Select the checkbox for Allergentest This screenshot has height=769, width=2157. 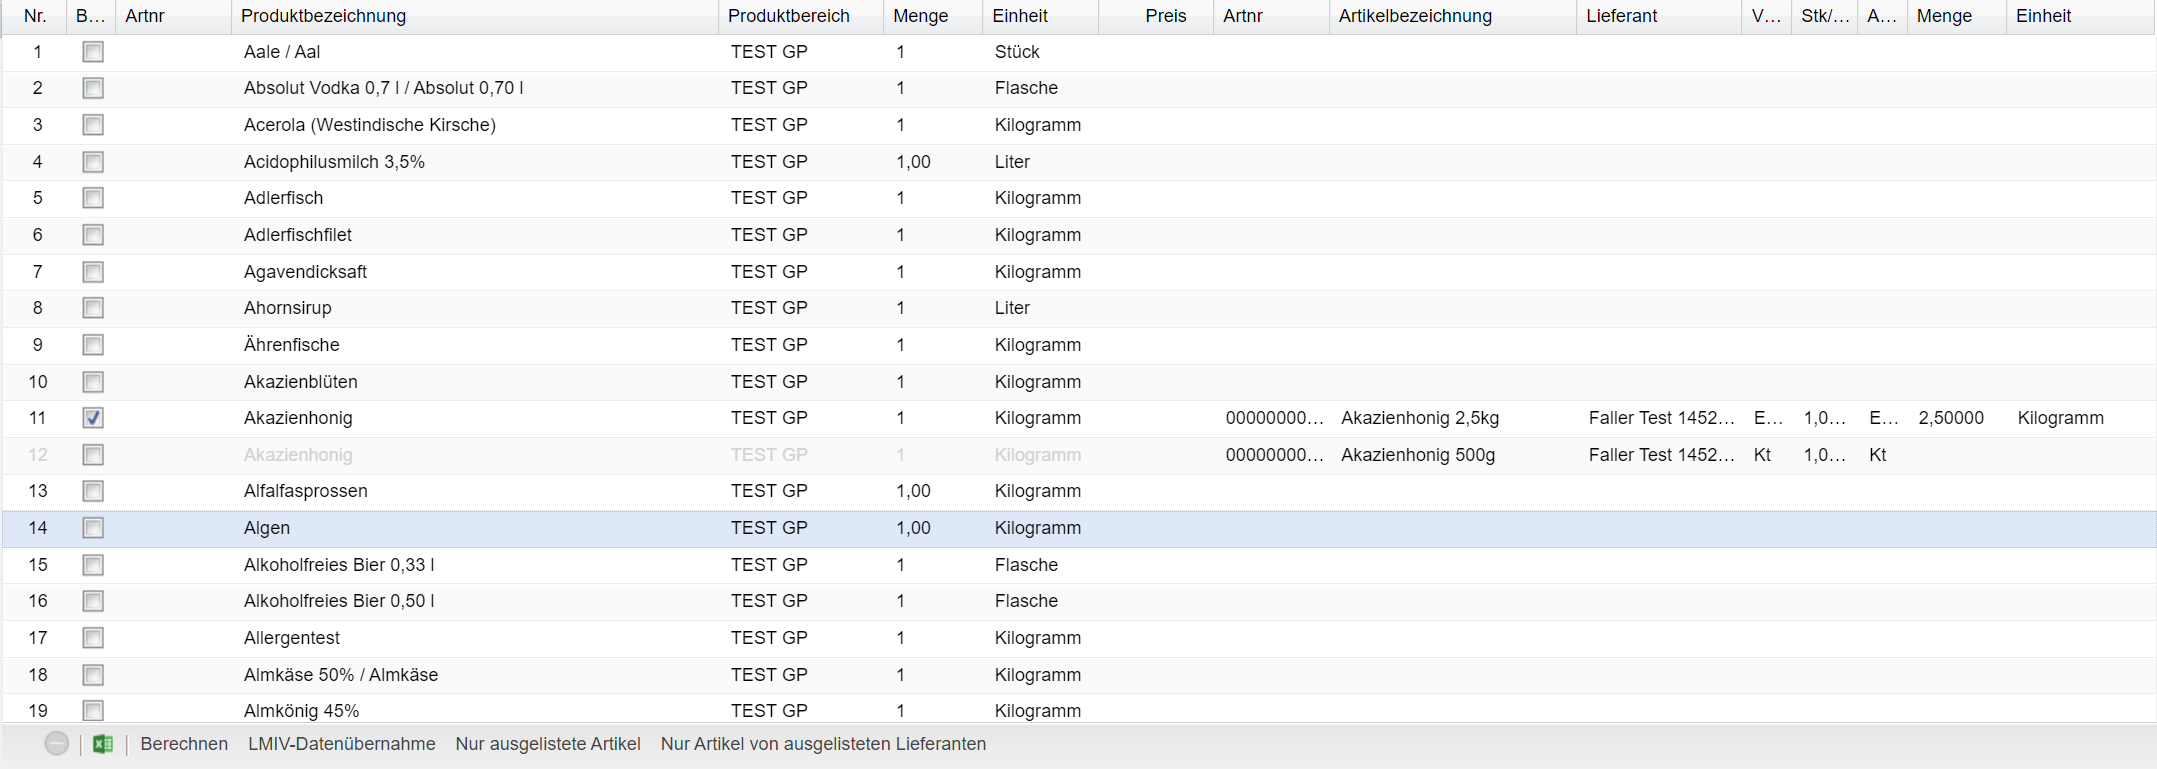pos(93,638)
